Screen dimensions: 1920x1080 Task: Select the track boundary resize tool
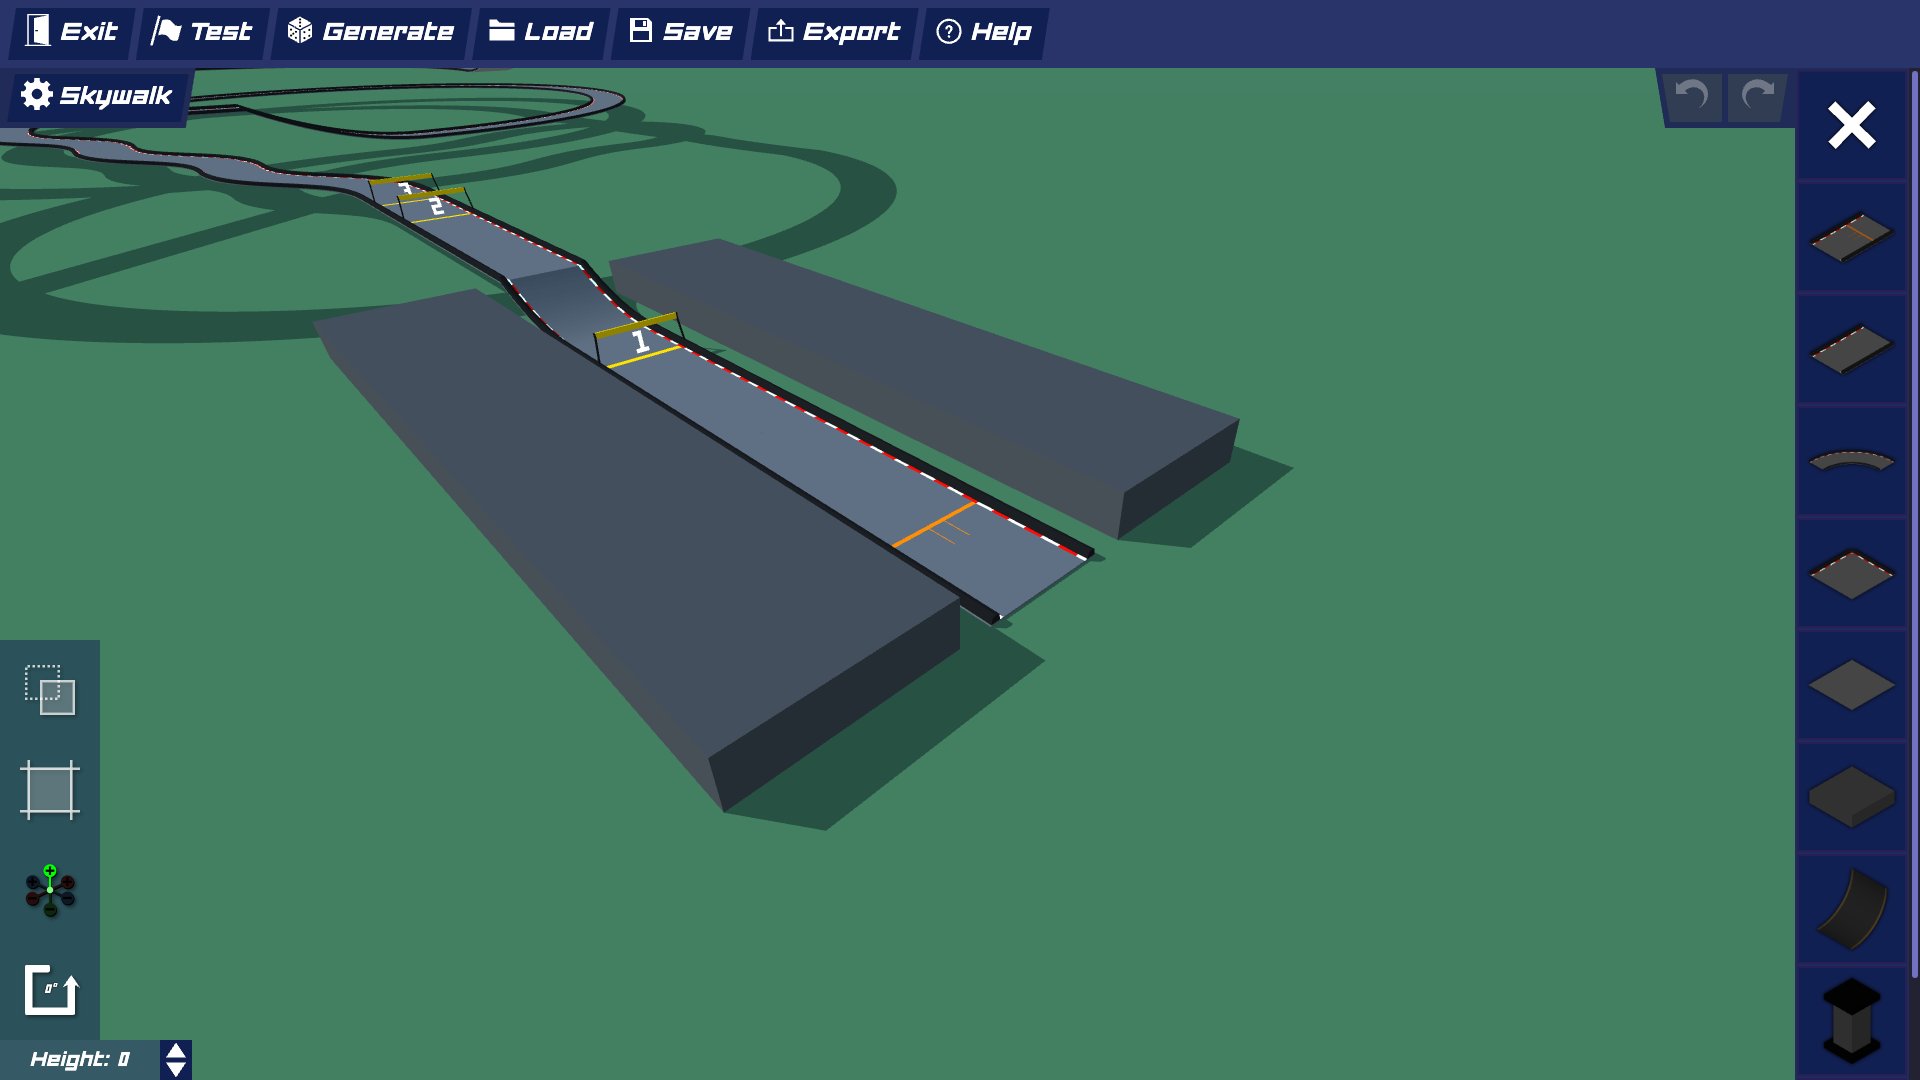49,790
